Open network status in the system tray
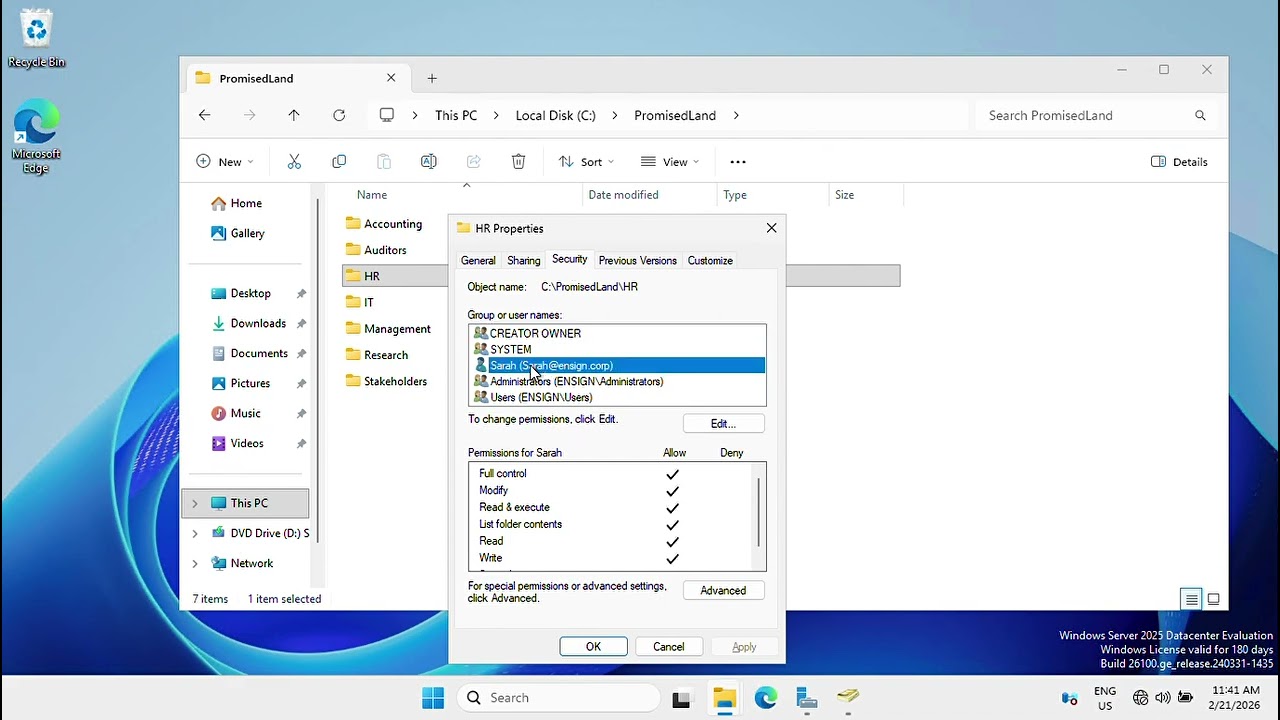Screen dimensions: 1280x720 point(1141,698)
